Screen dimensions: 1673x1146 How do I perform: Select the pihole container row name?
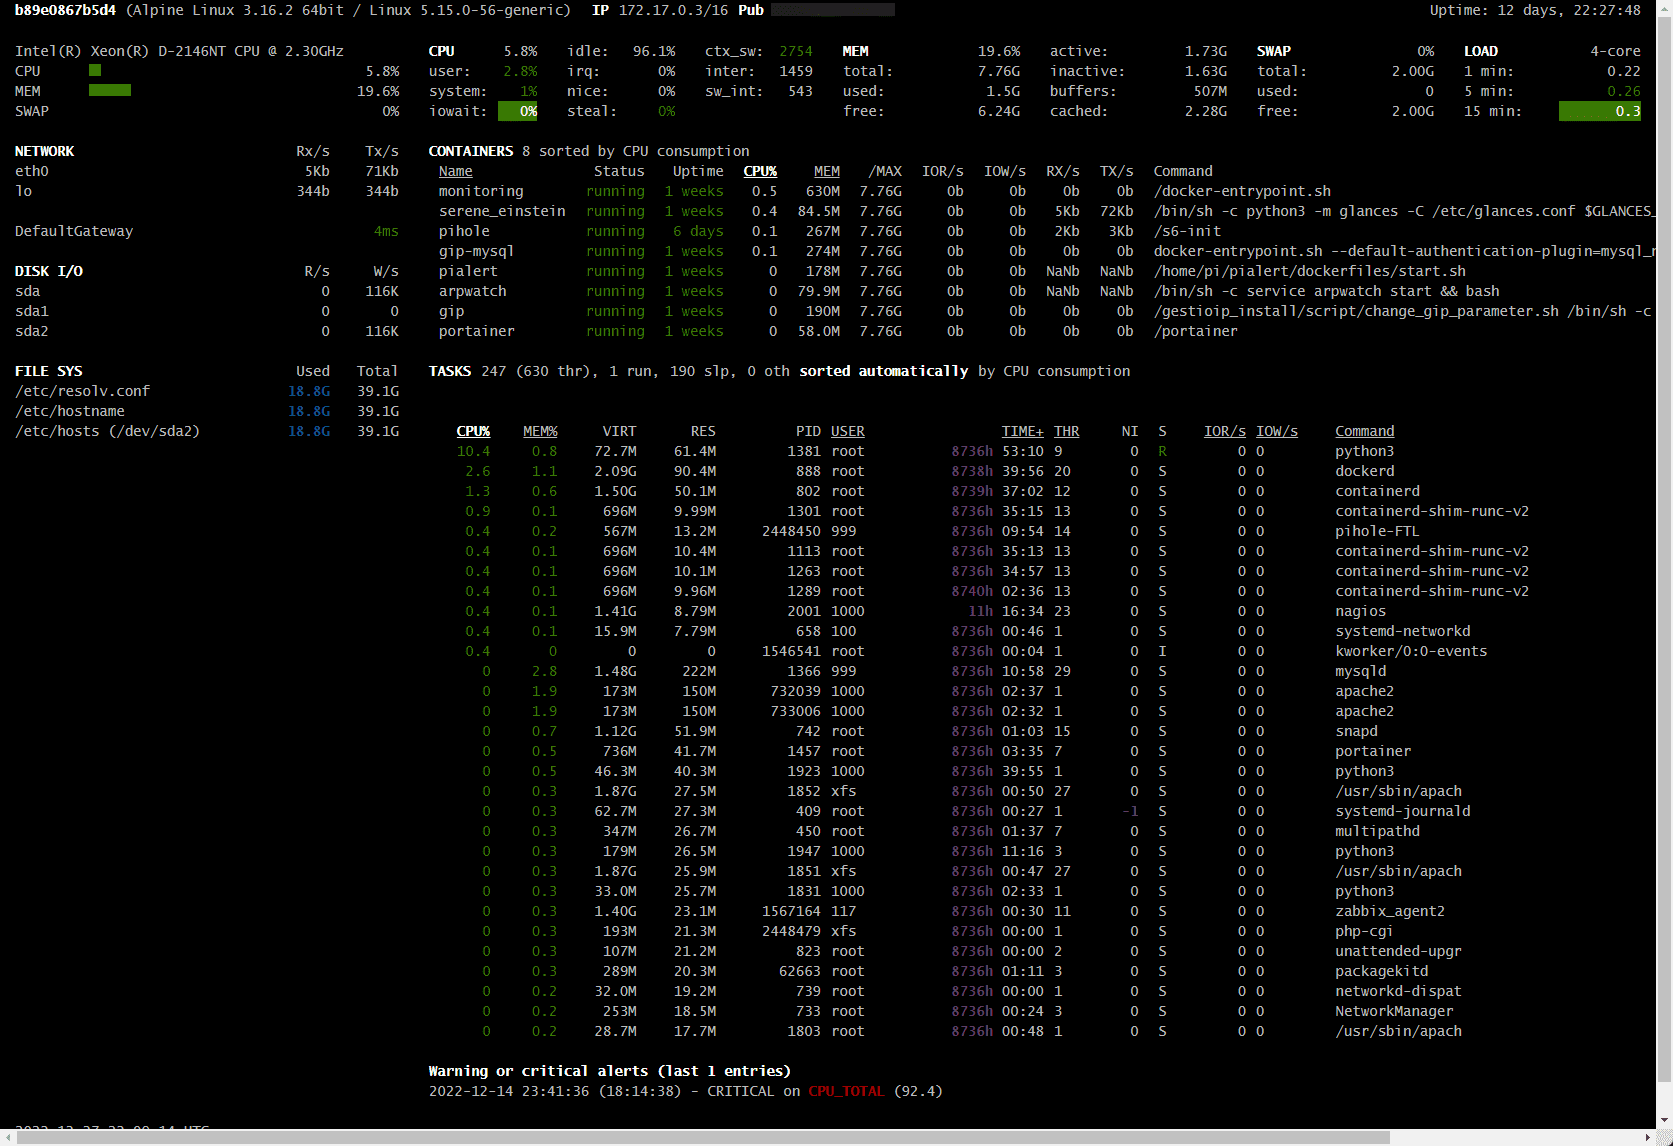464,231
